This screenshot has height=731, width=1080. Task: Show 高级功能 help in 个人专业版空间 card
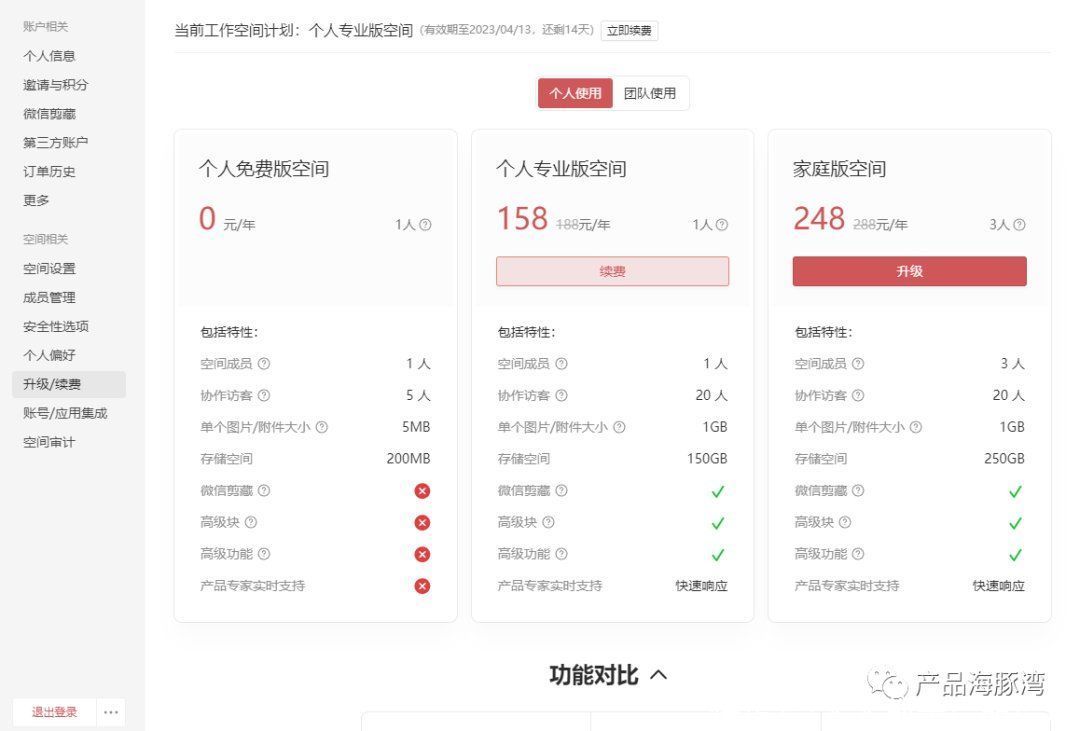(561, 554)
